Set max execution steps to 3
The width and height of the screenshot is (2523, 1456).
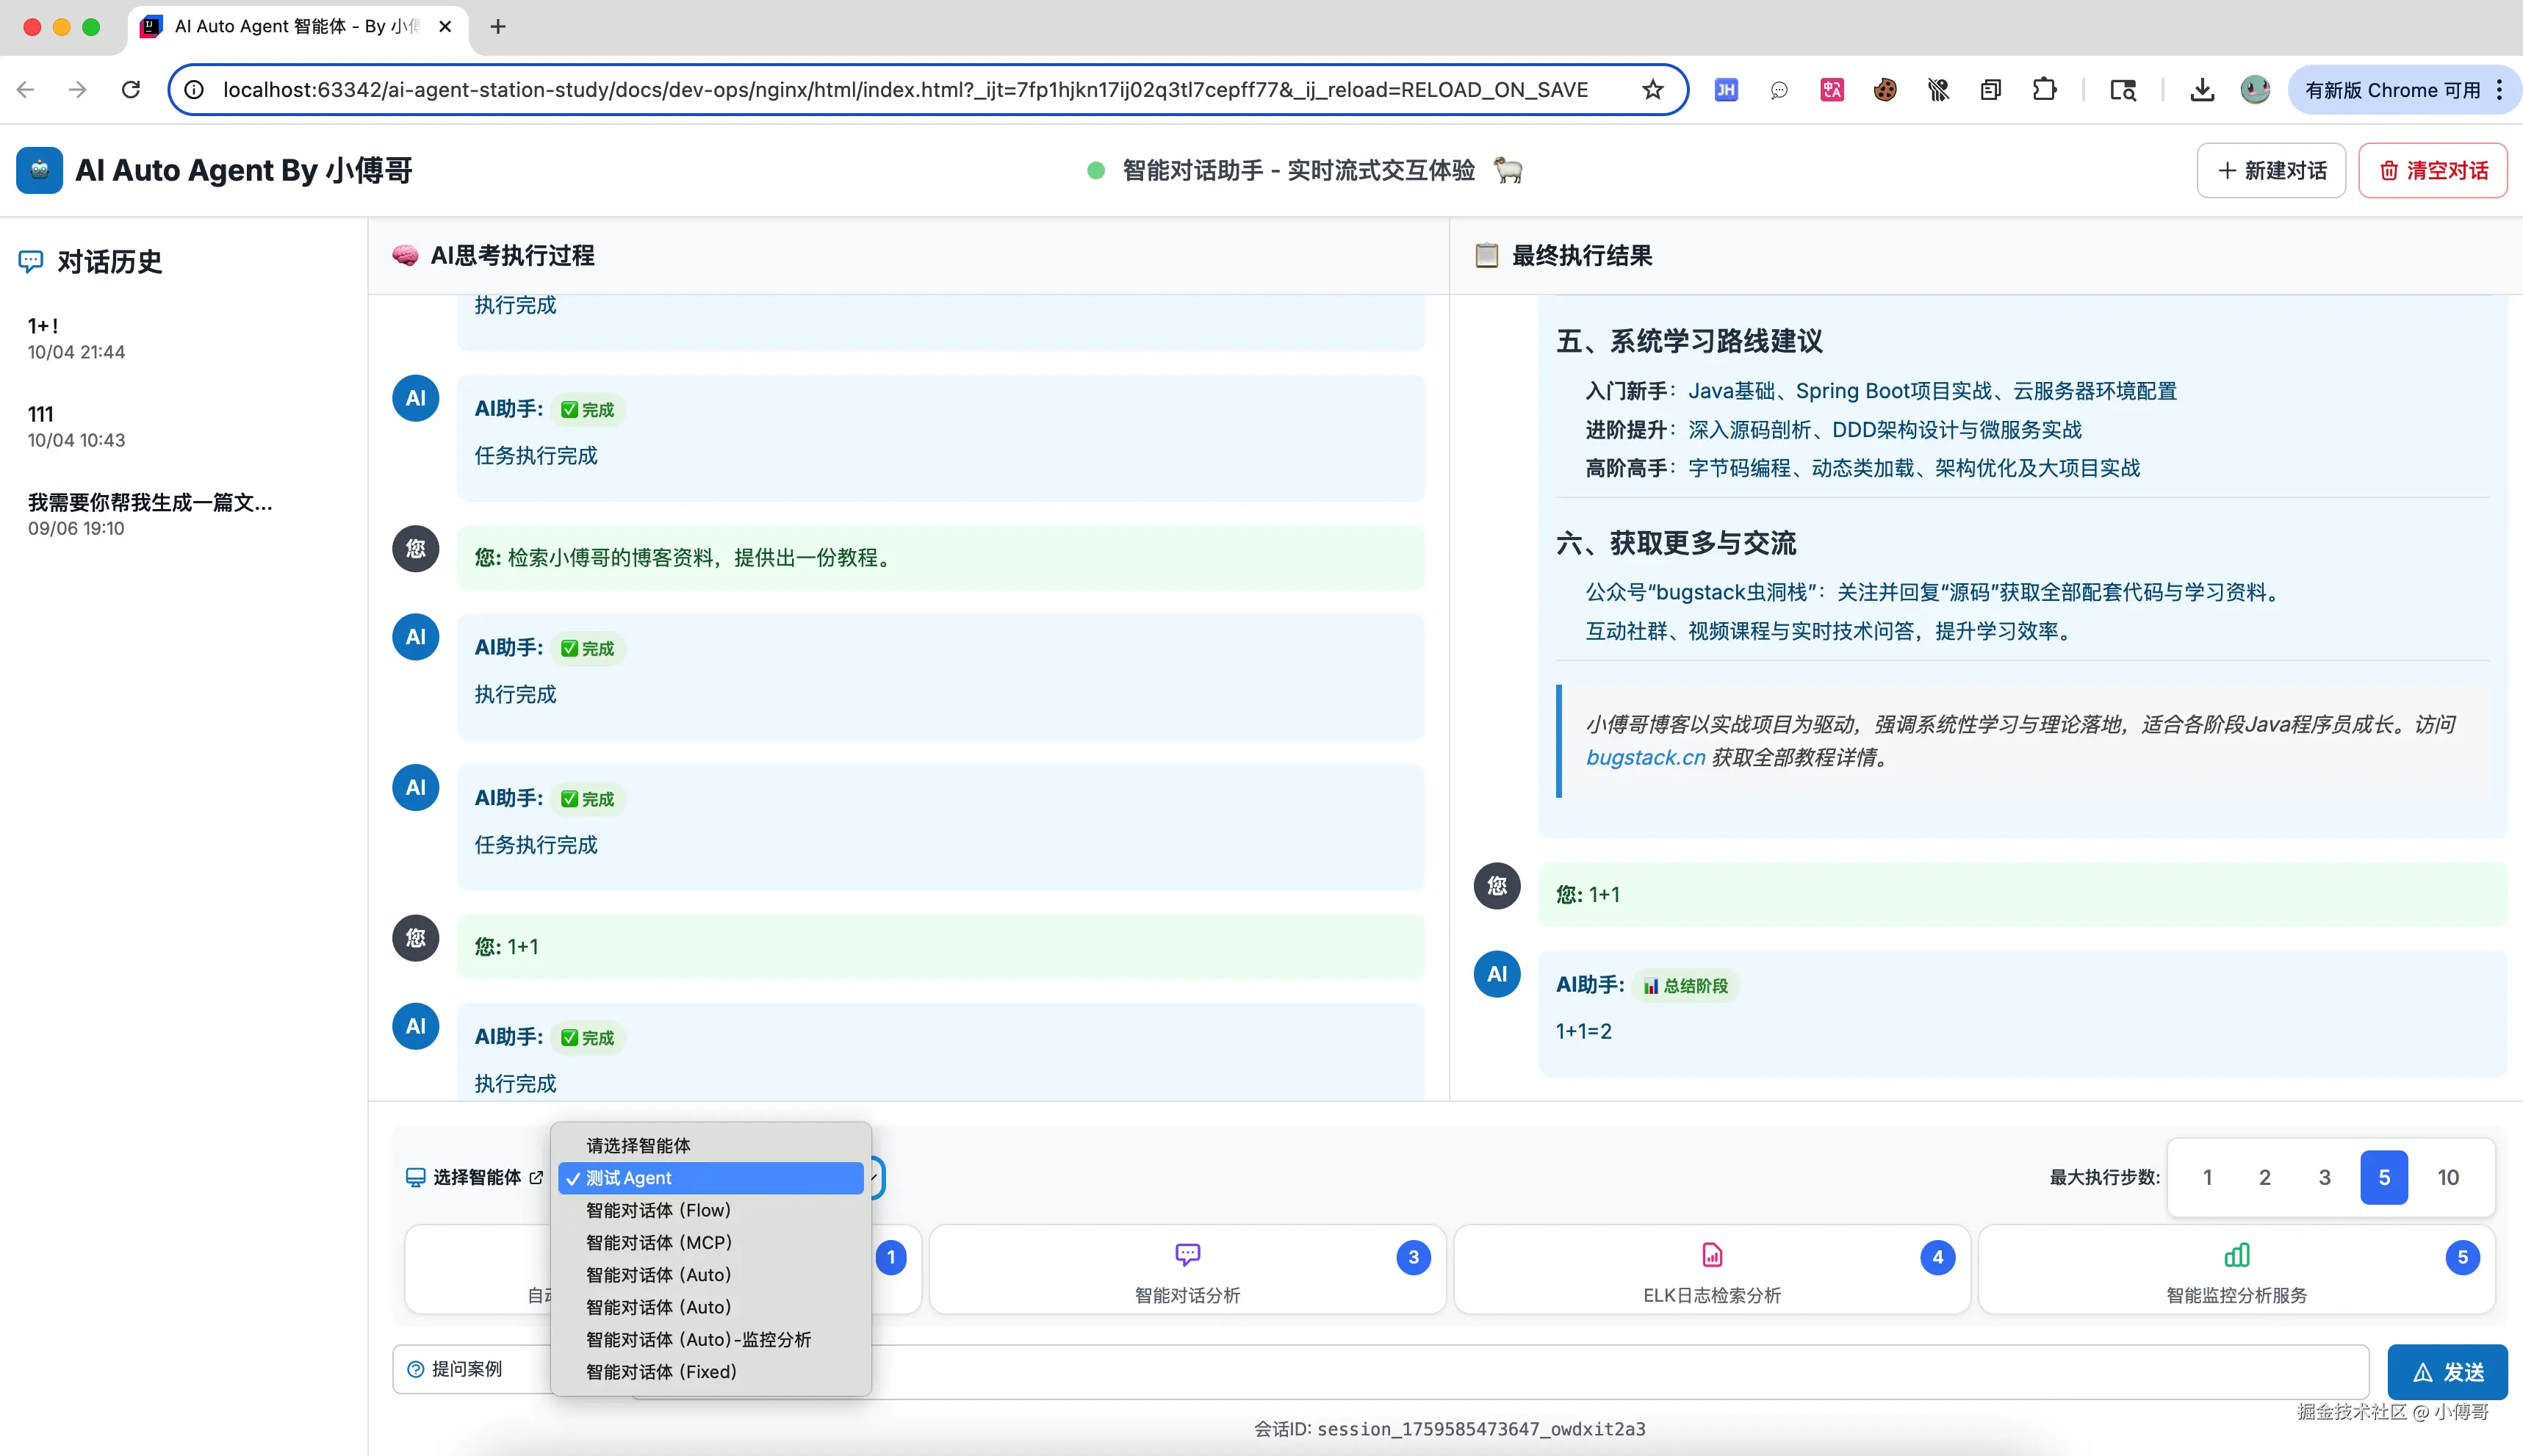[2324, 1177]
